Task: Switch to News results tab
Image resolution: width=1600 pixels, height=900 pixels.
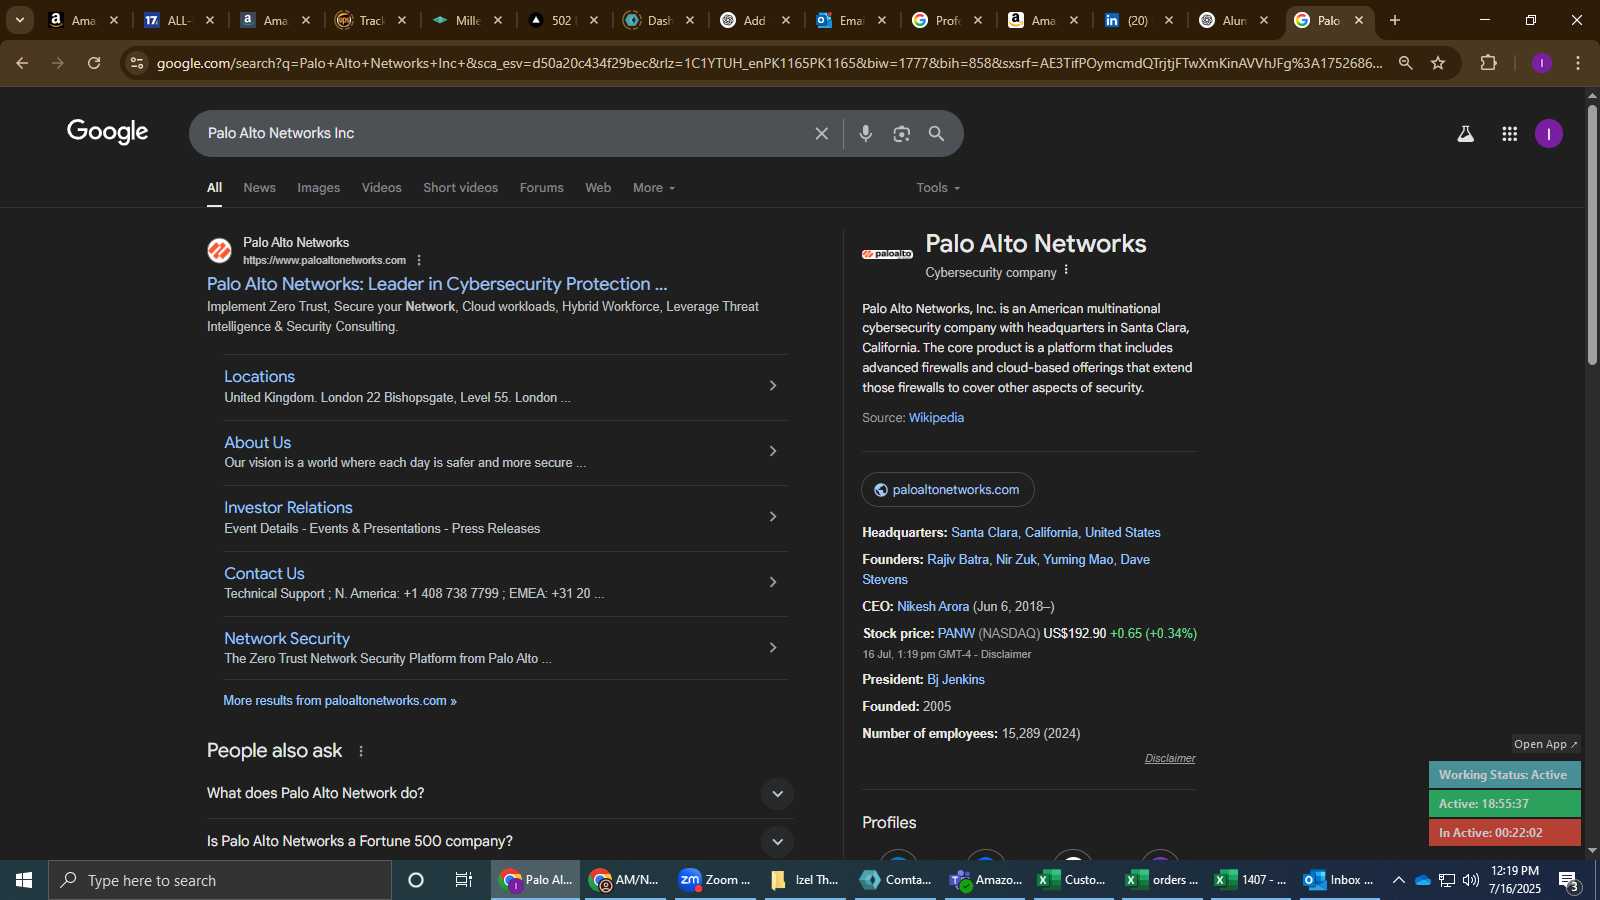Action: tap(259, 188)
